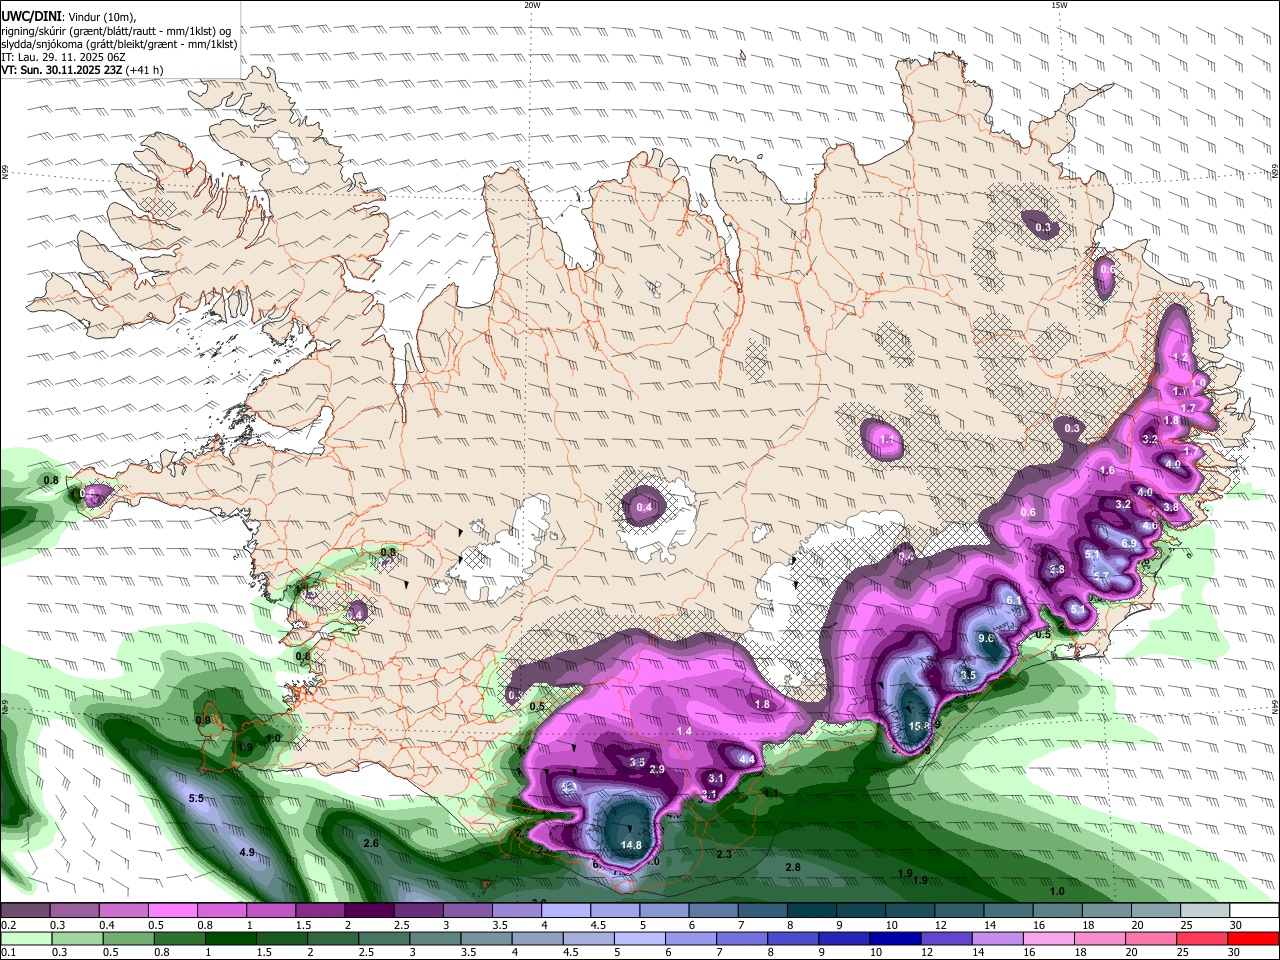Select the '(+41 h)' forecast offset text
Screen dimensions: 1280x960
point(144,70)
